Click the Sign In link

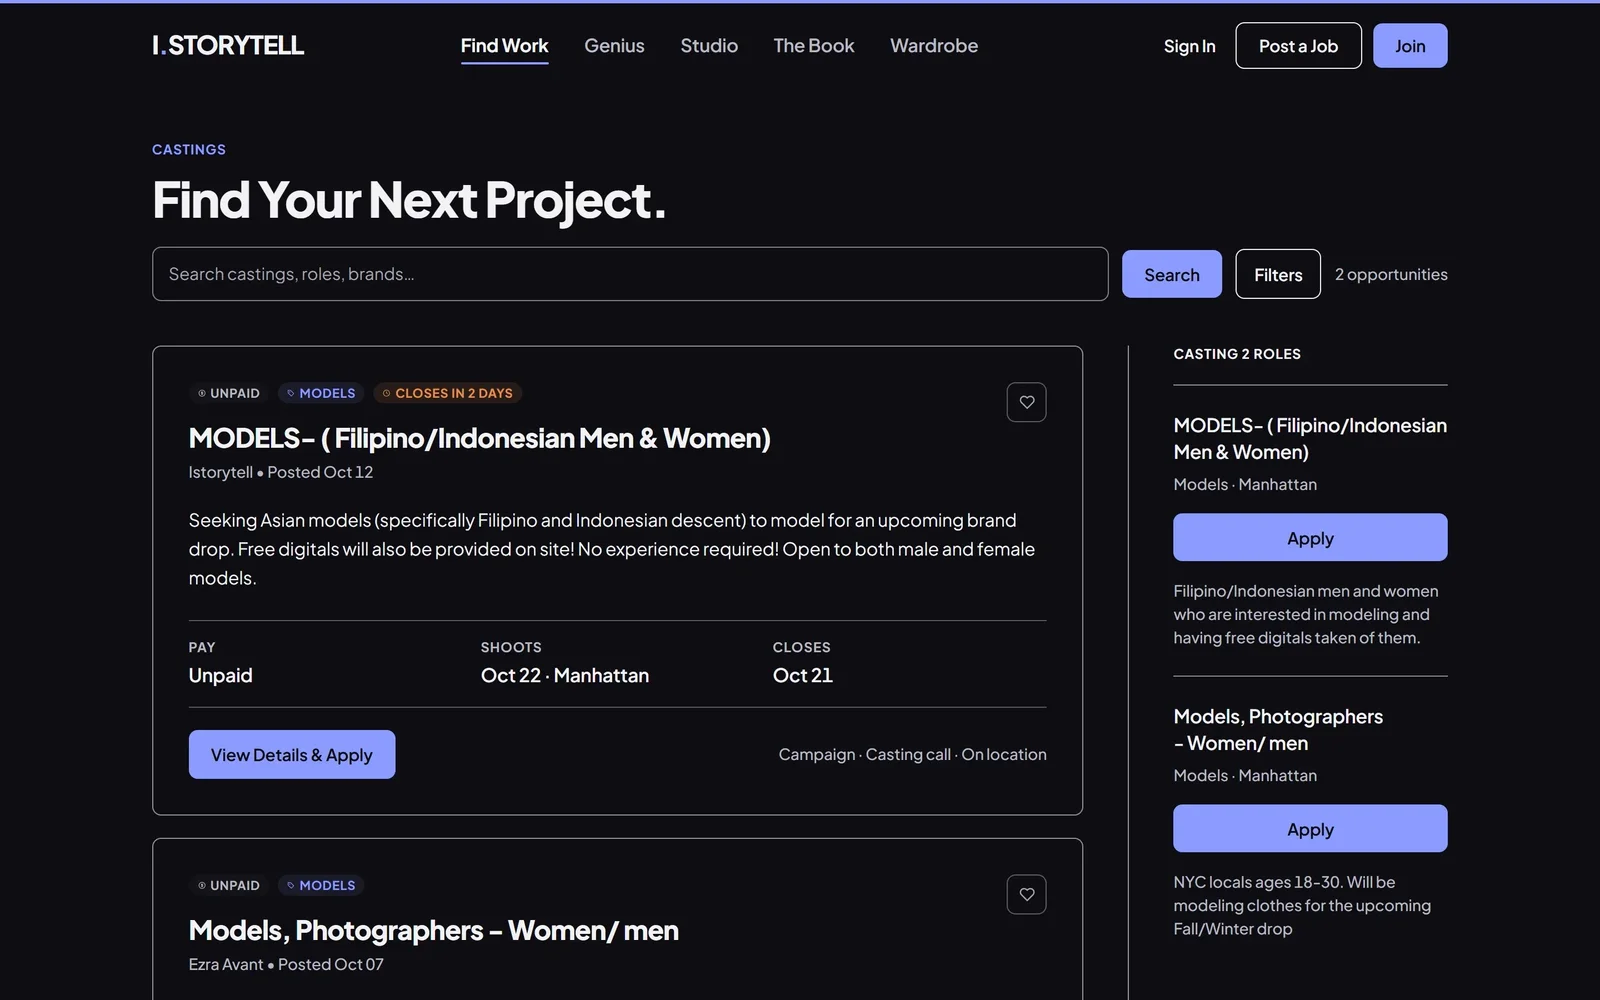(1189, 46)
